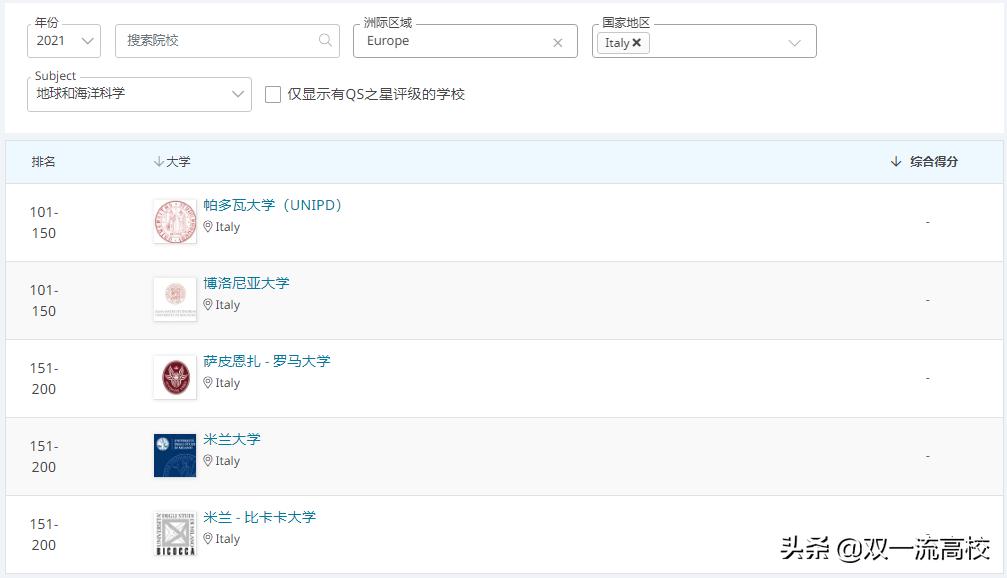Click the Bologna University seal logo
The image size is (1007, 578).
pos(175,299)
